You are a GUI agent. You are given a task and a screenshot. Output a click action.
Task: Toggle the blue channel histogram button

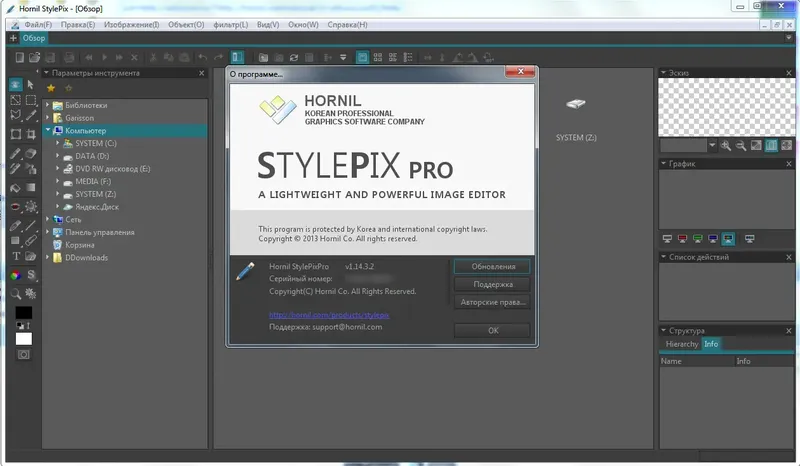[713, 239]
